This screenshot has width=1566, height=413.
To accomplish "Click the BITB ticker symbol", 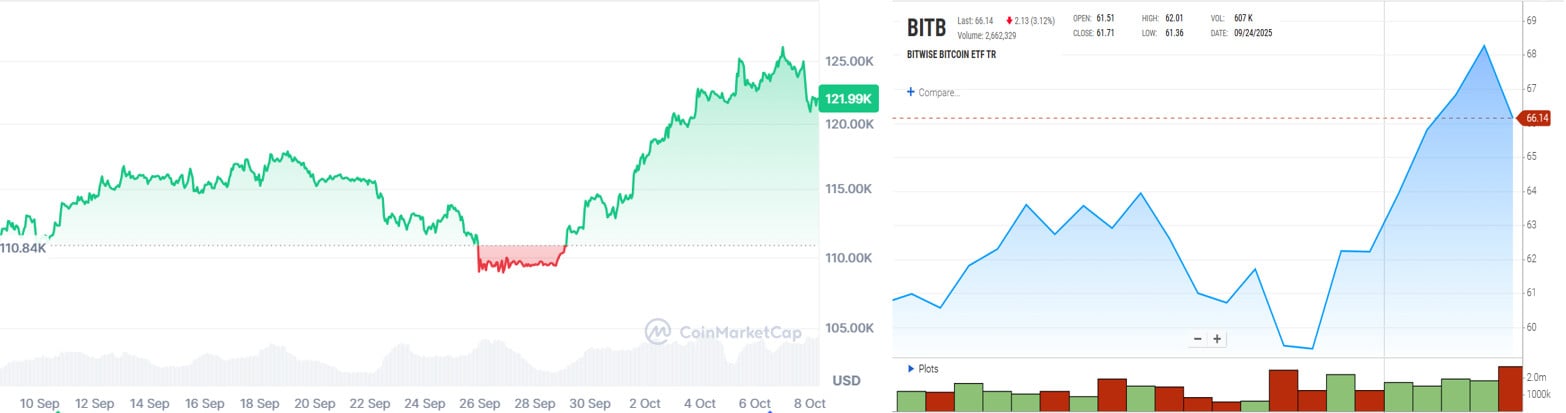I will [925, 27].
